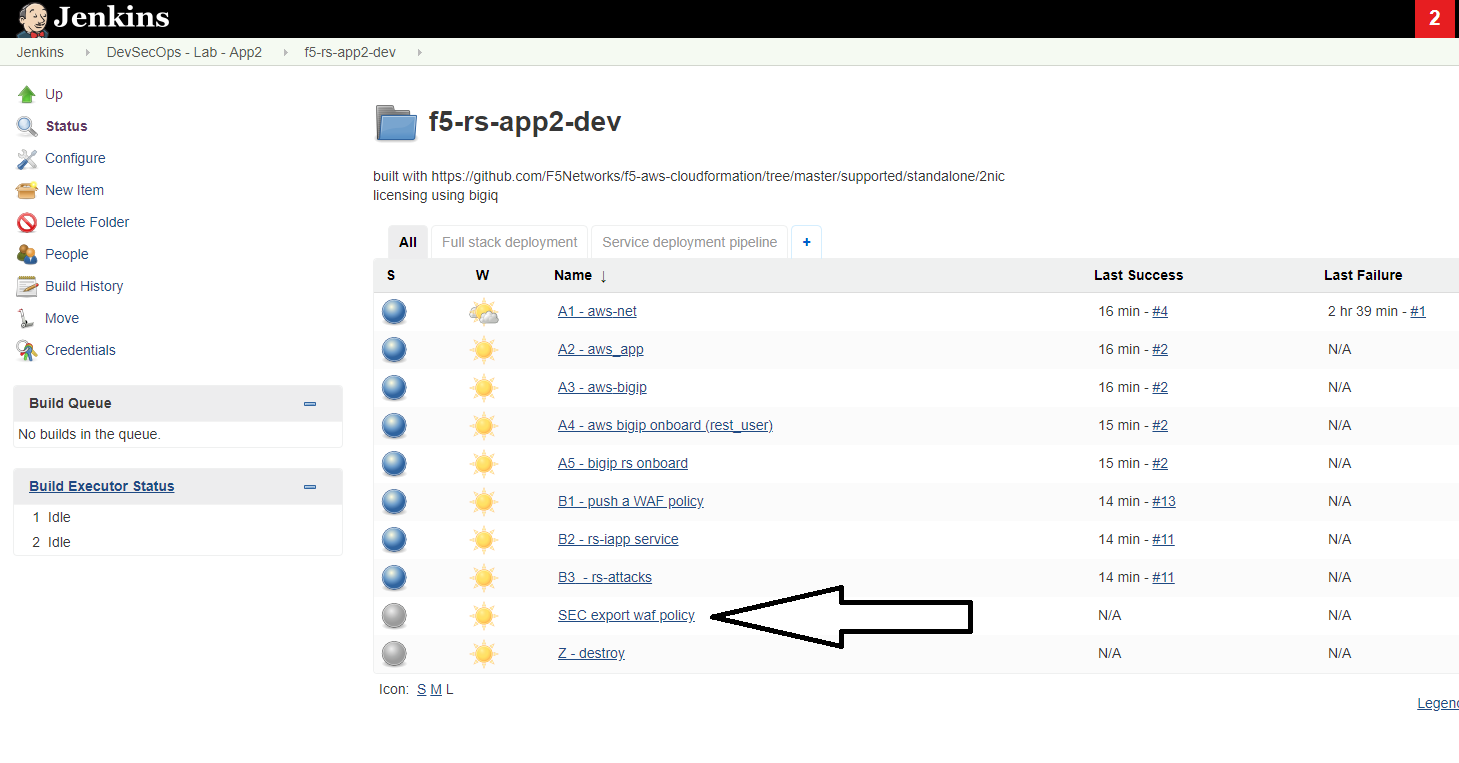Click the cloudy weather icon for A1 - aws-net
Image resolution: width=1459 pixels, height=763 pixels.
pos(484,312)
